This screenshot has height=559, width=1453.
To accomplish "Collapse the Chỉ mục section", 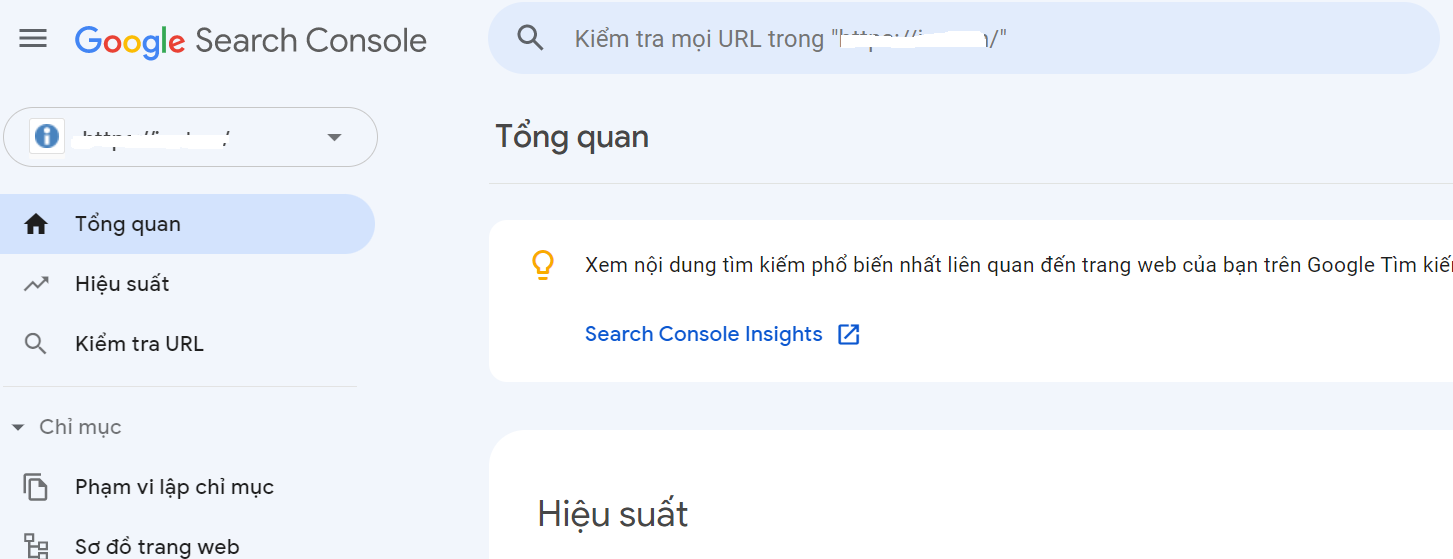I will [x=17, y=428].
